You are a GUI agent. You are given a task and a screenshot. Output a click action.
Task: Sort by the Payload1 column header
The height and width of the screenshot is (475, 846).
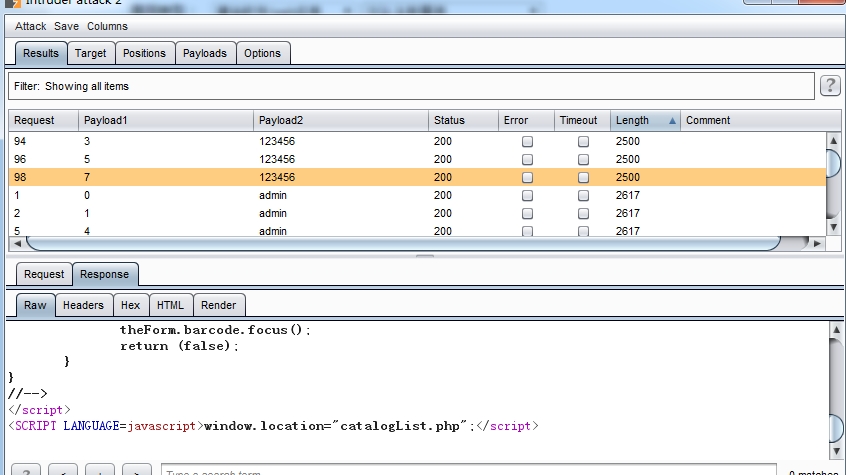click(x=166, y=120)
